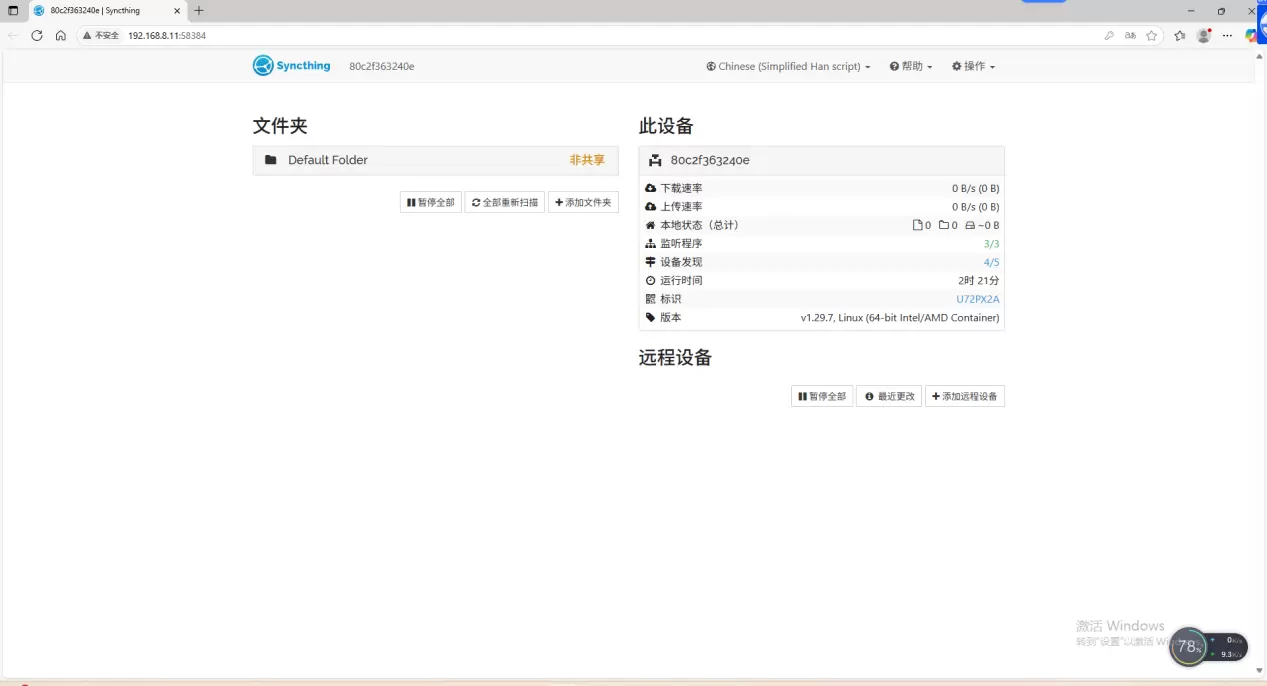Click 添加远程设备 add remote device button
1267x686 pixels.
[964, 397]
